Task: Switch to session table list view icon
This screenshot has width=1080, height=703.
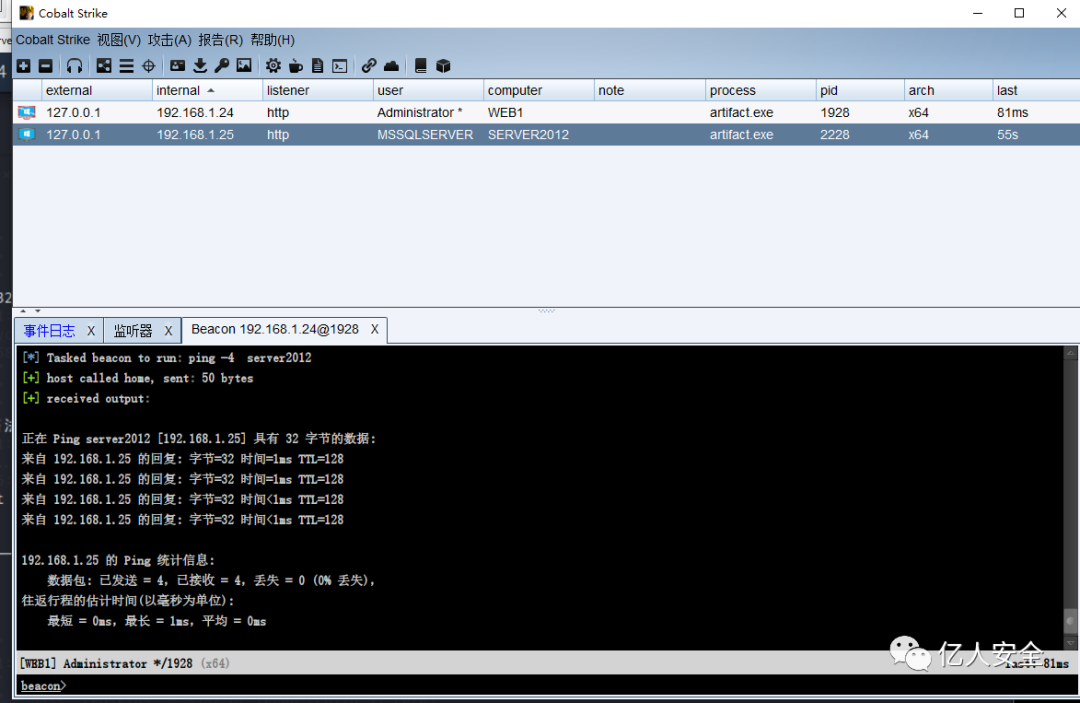Action: click(126, 66)
